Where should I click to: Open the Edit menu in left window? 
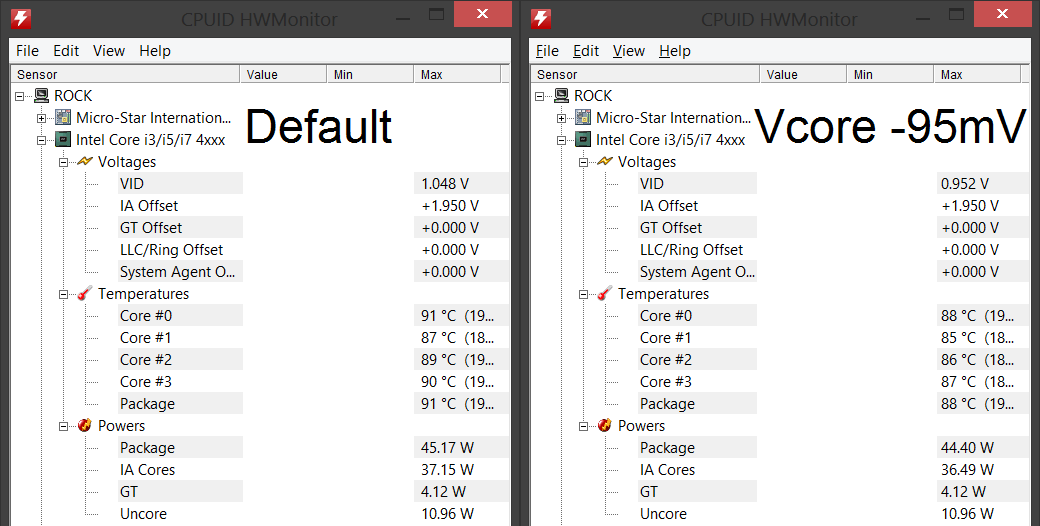tap(66, 51)
